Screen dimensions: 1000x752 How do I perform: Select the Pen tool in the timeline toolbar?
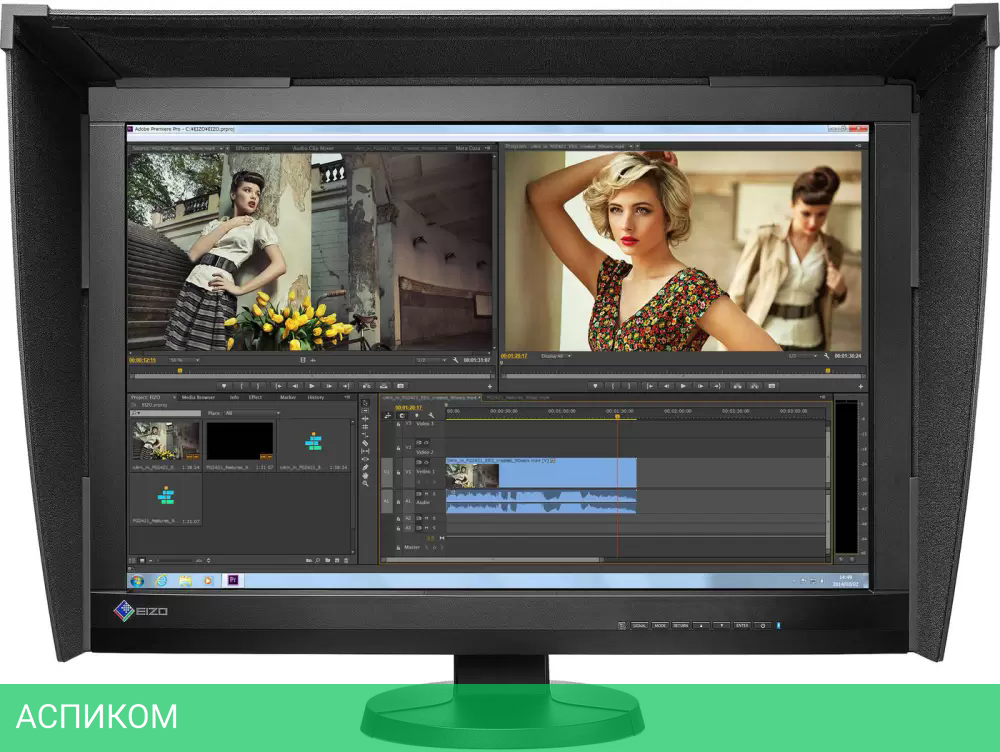click(x=365, y=466)
